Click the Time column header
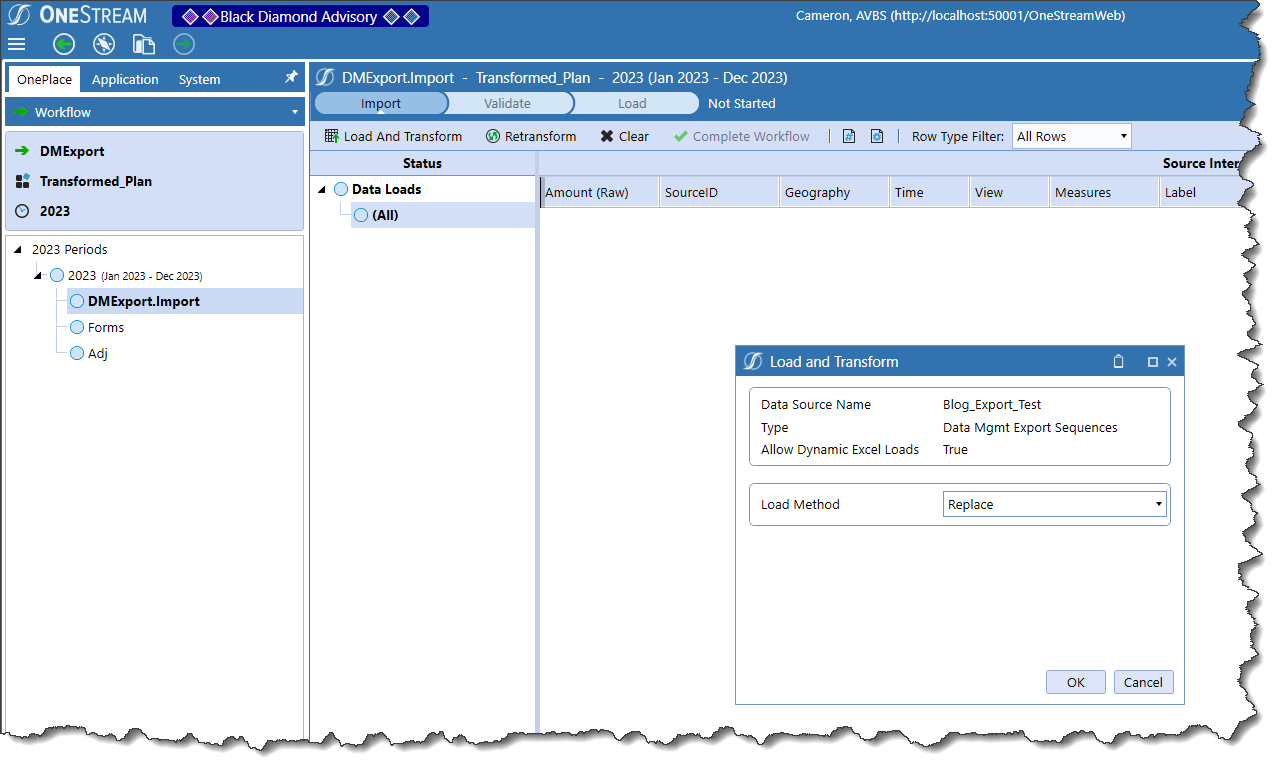This screenshot has height=770, width=1285. [x=930, y=193]
